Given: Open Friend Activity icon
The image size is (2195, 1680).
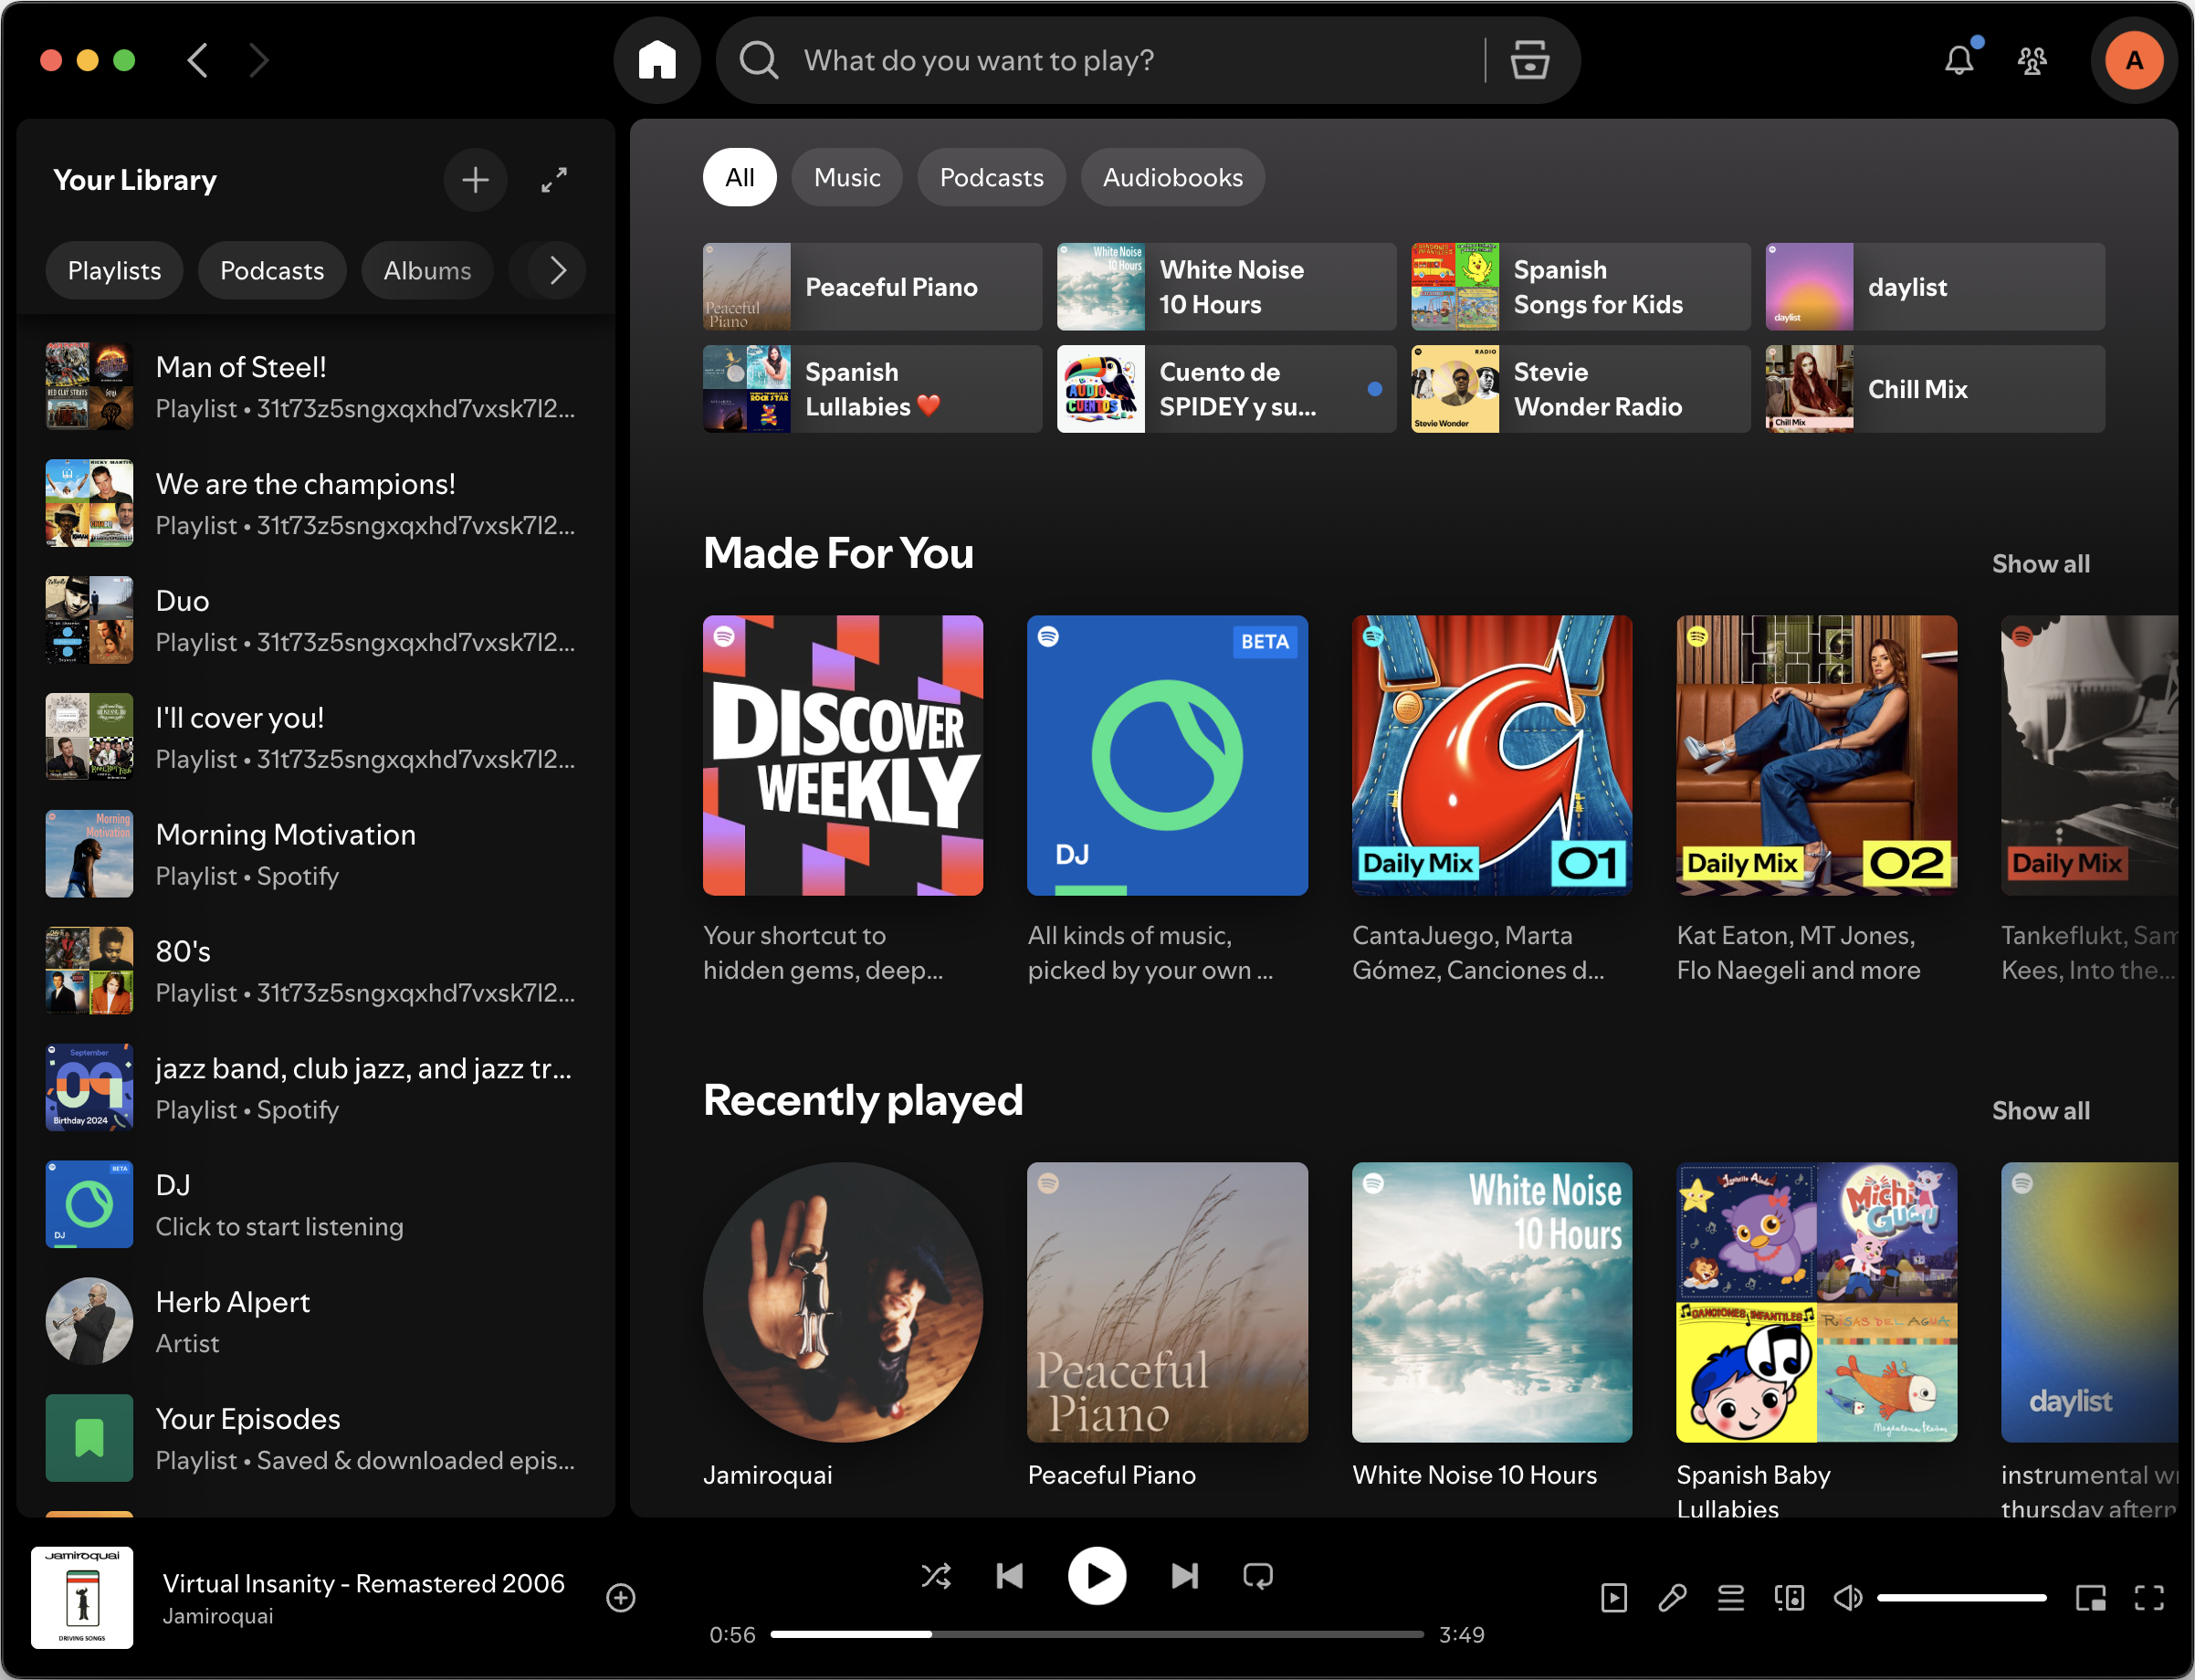Looking at the screenshot, I should tap(2032, 61).
